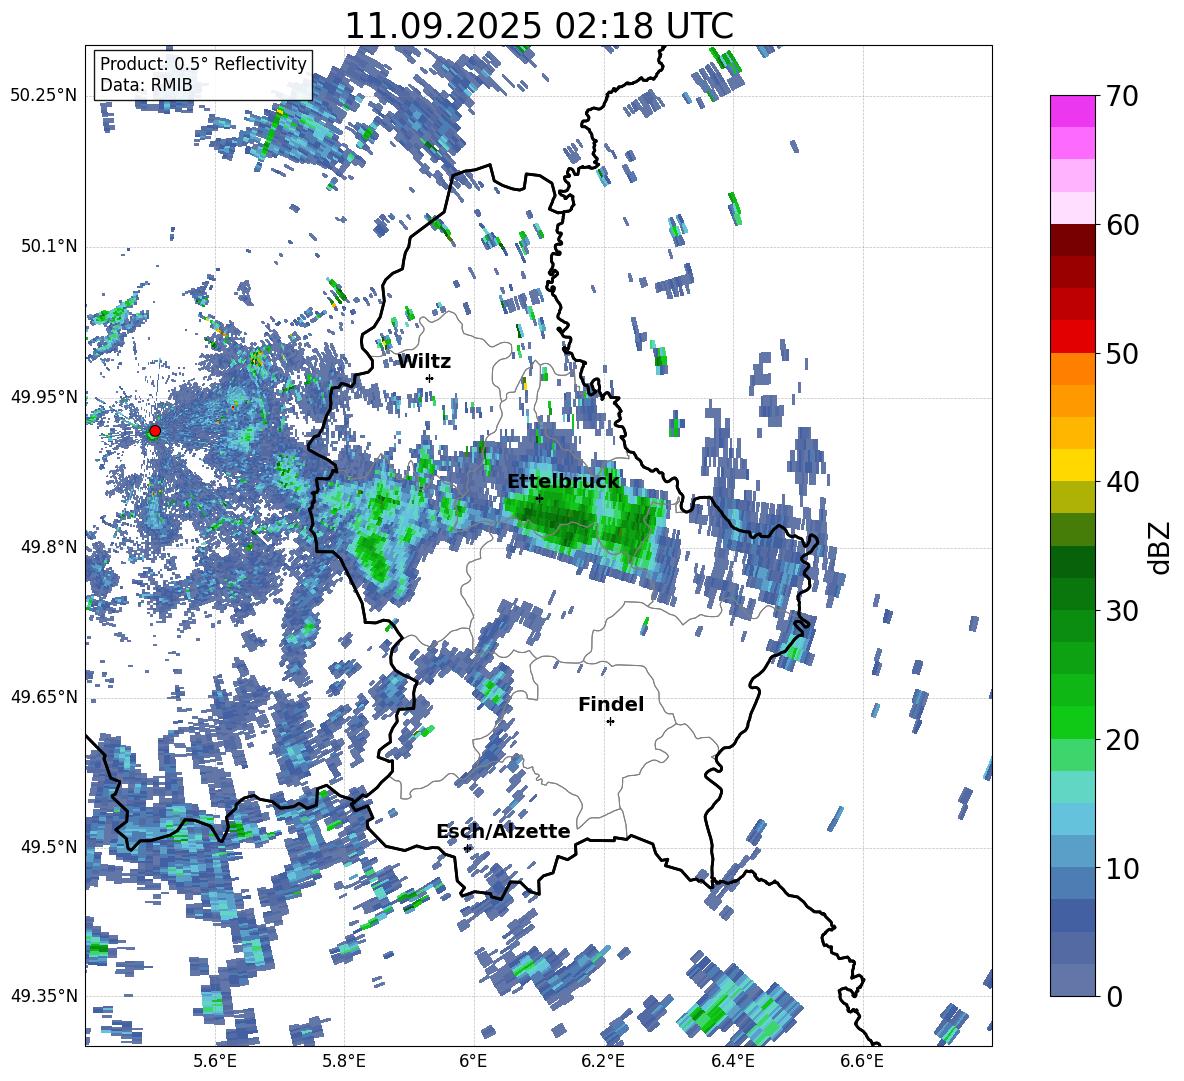Click the Wiltz station cross marker

pyautogui.click(x=430, y=378)
